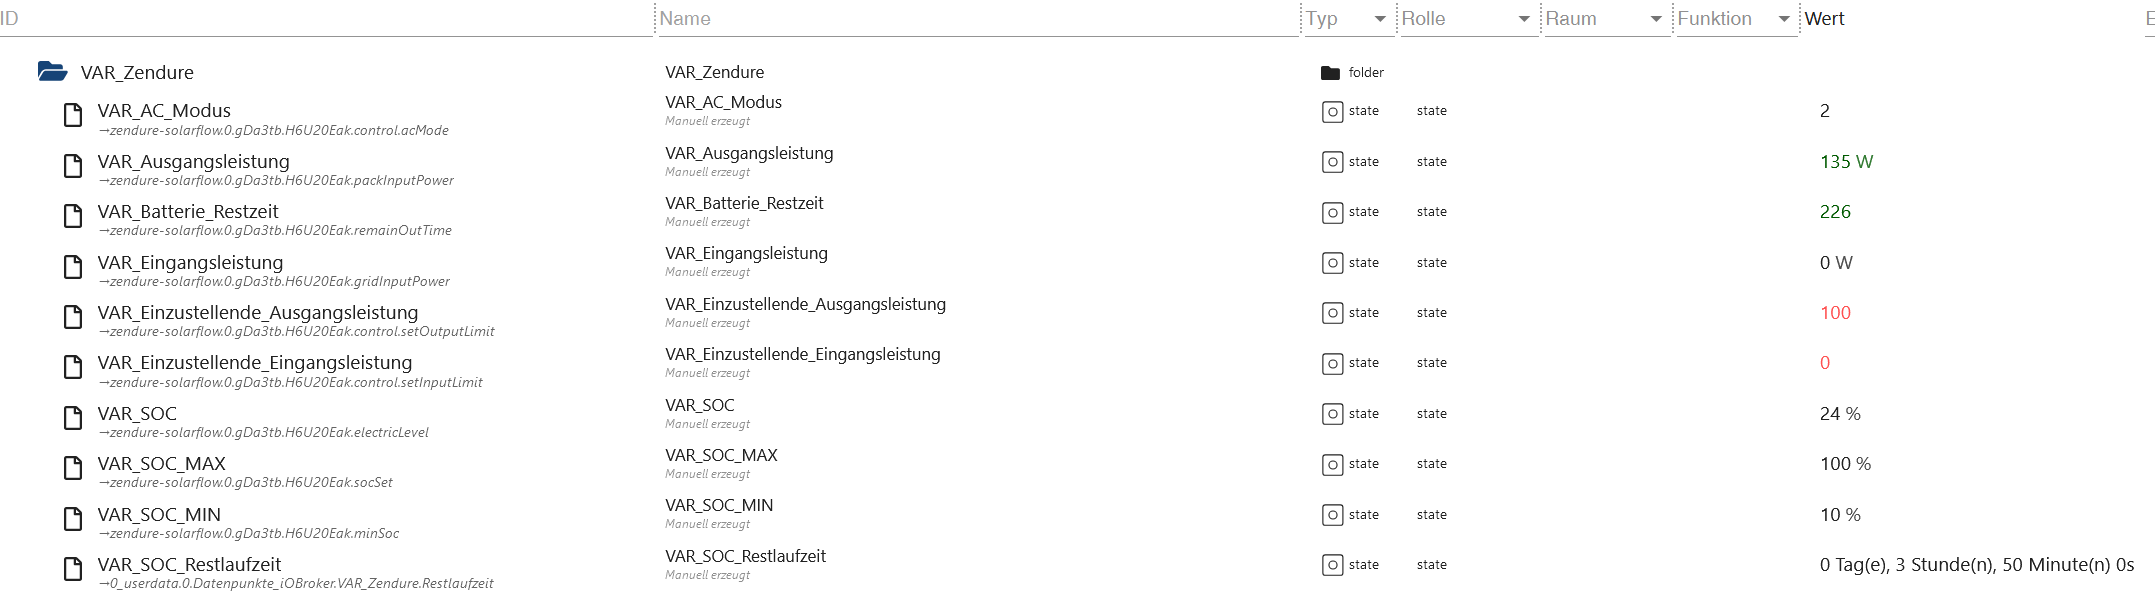Click the file icon beside VAR_AC_Modus
2155x597 pixels.
[73, 115]
